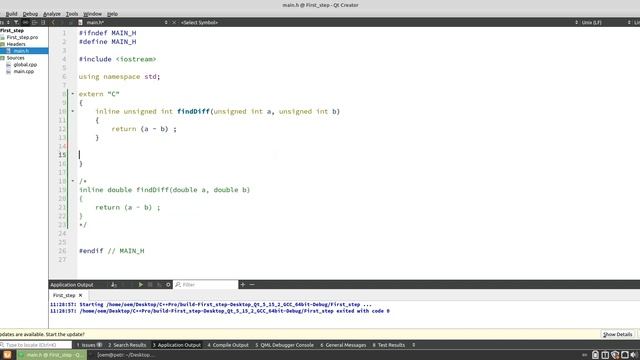This screenshot has width=640, height=360.
Task: Click line number 15 in the gutter
Action: (x=62, y=155)
